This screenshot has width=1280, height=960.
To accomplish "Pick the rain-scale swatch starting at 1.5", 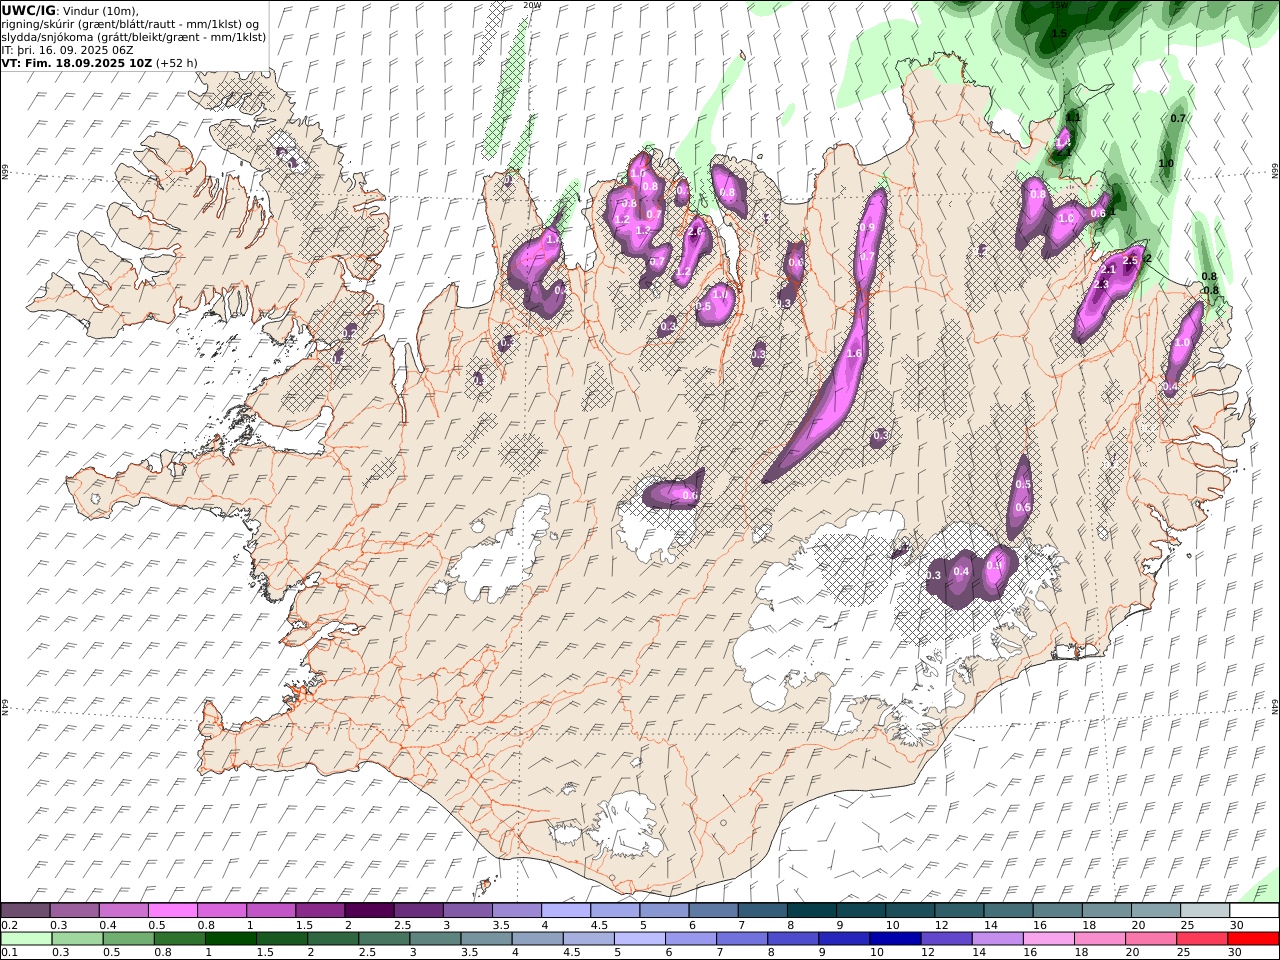I will click(x=281, y=938).
